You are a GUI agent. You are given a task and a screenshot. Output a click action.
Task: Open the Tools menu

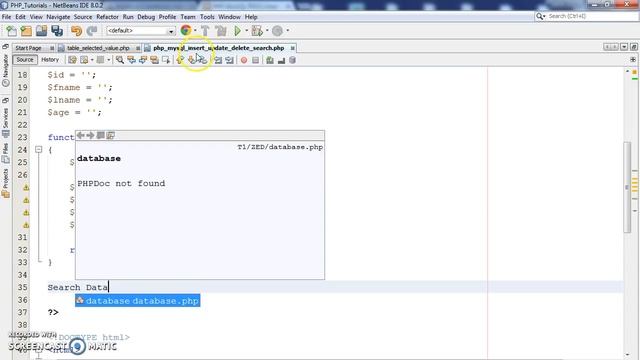tap(207, 17)
